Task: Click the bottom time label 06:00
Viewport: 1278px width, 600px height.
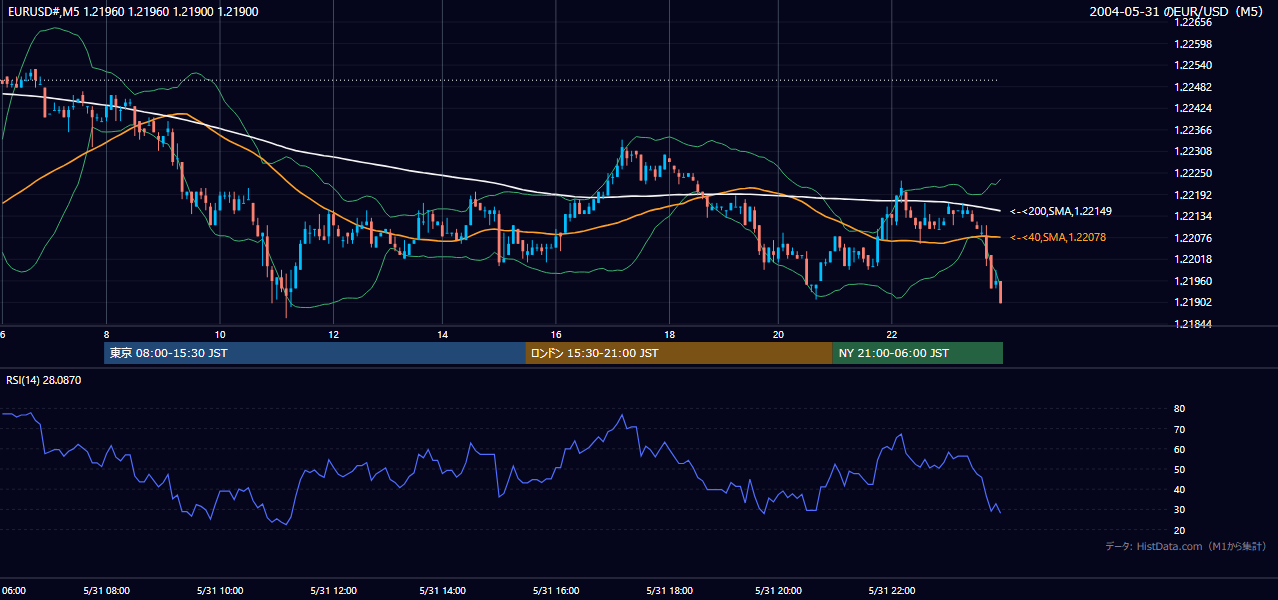Action: [12, 591]
